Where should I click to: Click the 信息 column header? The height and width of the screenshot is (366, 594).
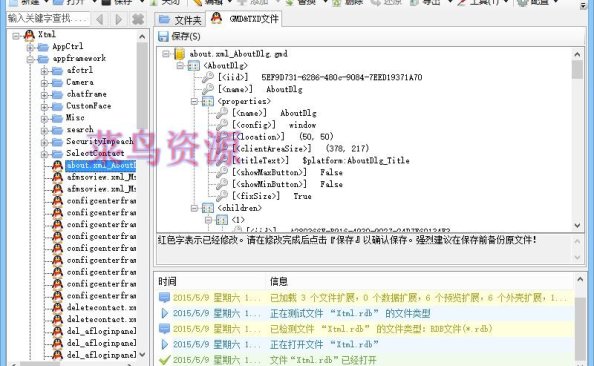(x=279, y=282)
